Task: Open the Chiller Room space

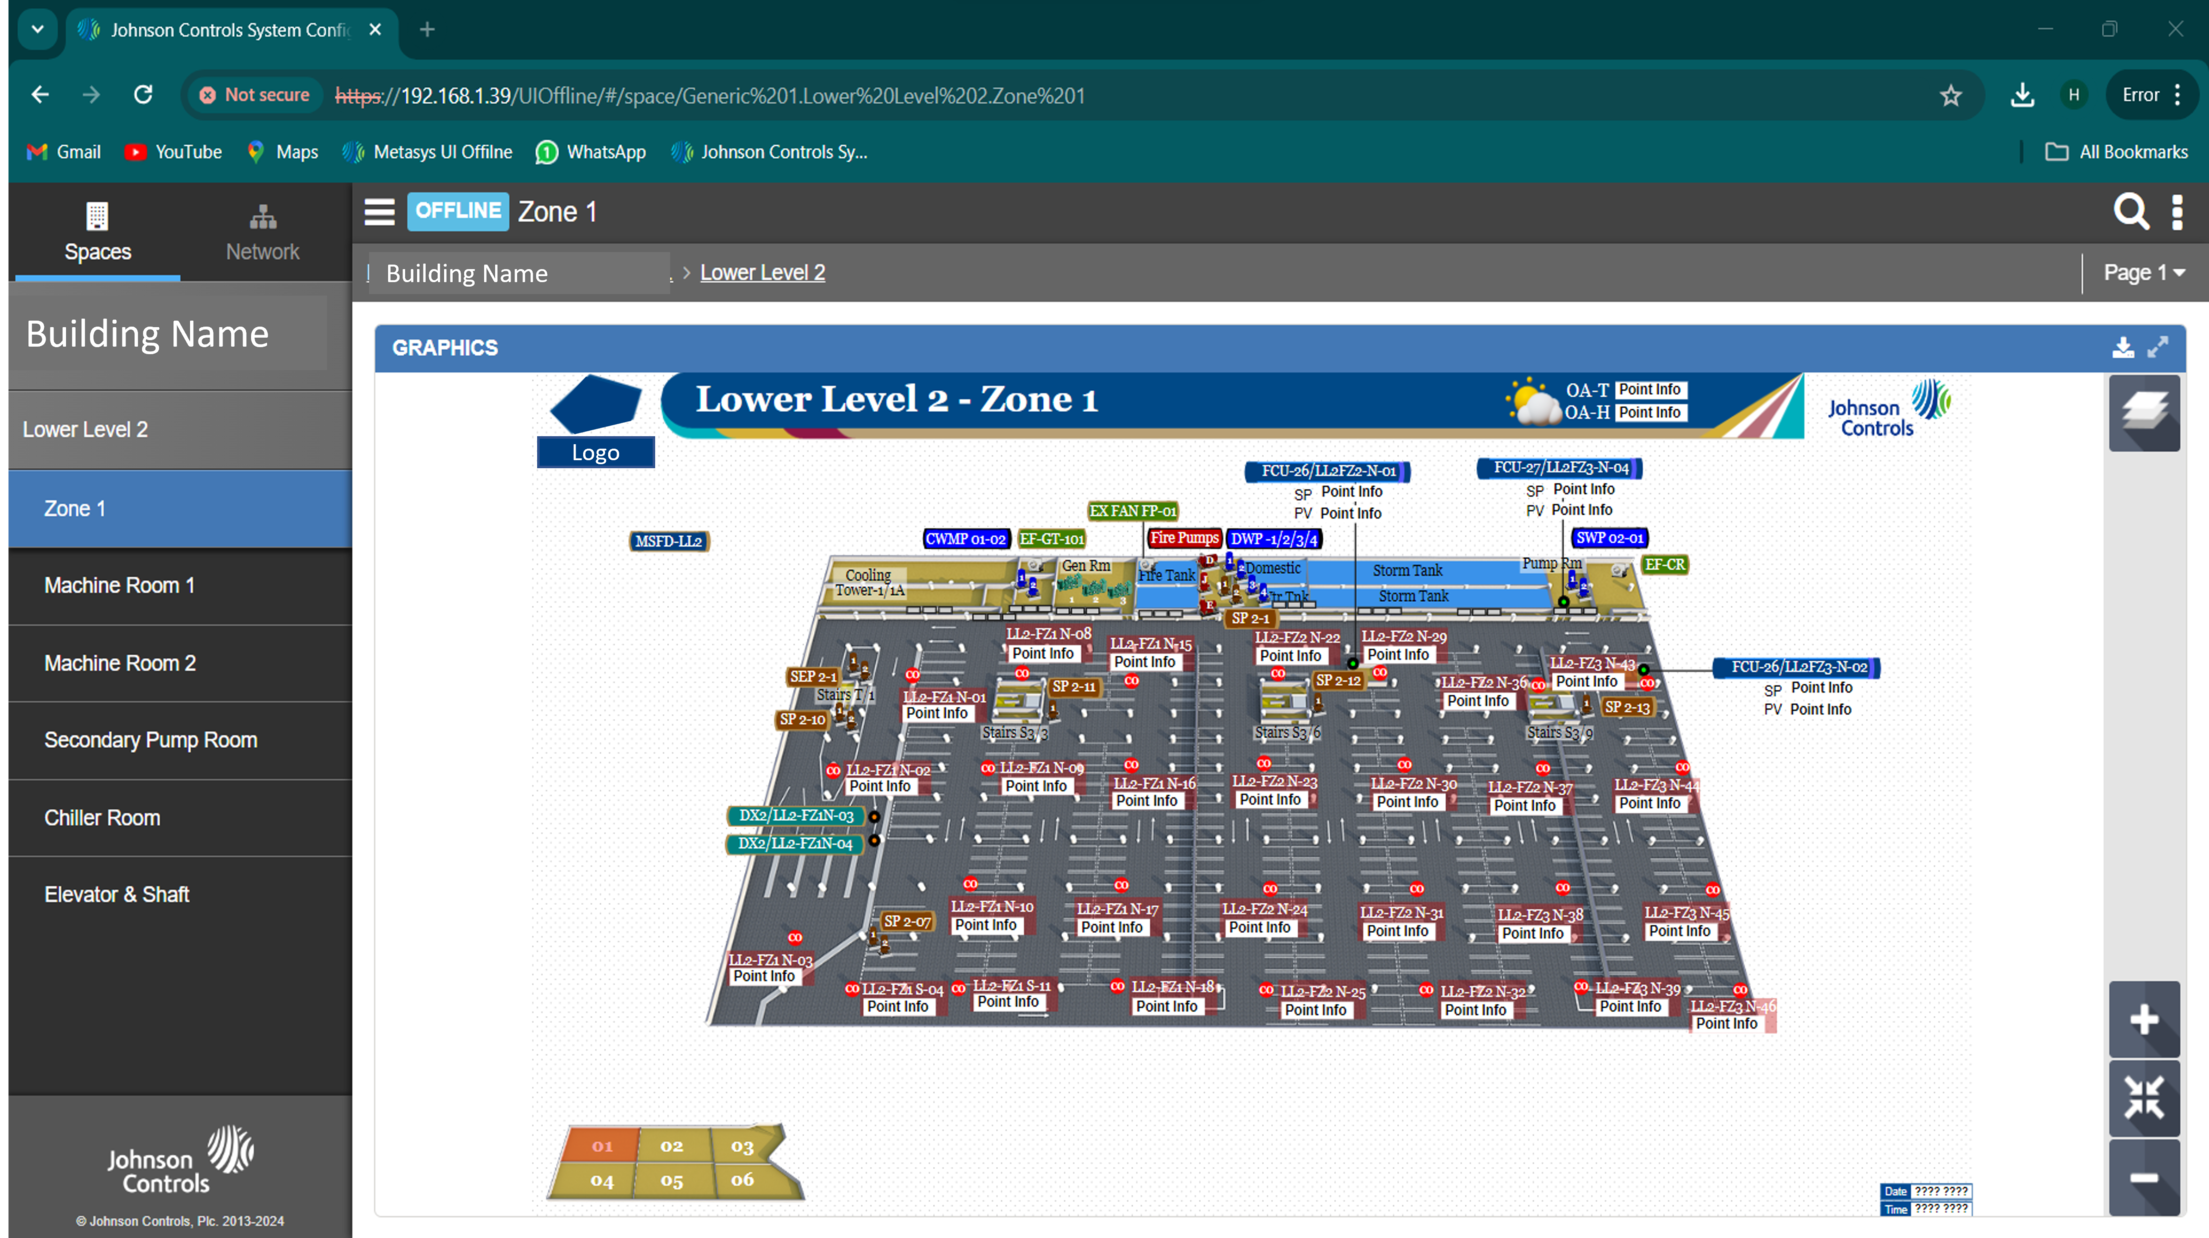Action: pyautogui.click(x=102, y=817)
